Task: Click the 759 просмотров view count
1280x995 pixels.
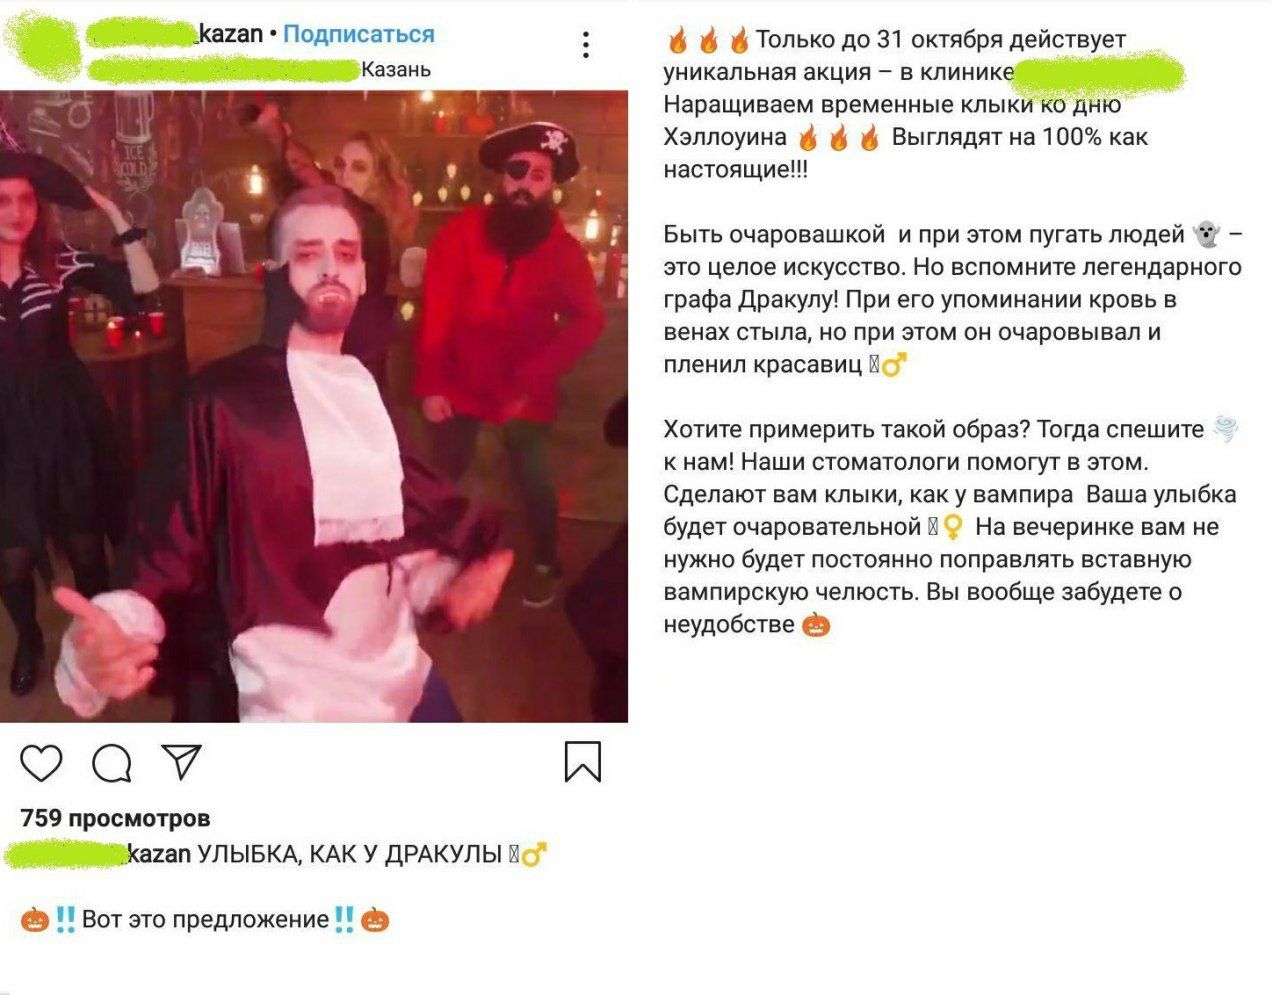Action: [x=115, y=818]
